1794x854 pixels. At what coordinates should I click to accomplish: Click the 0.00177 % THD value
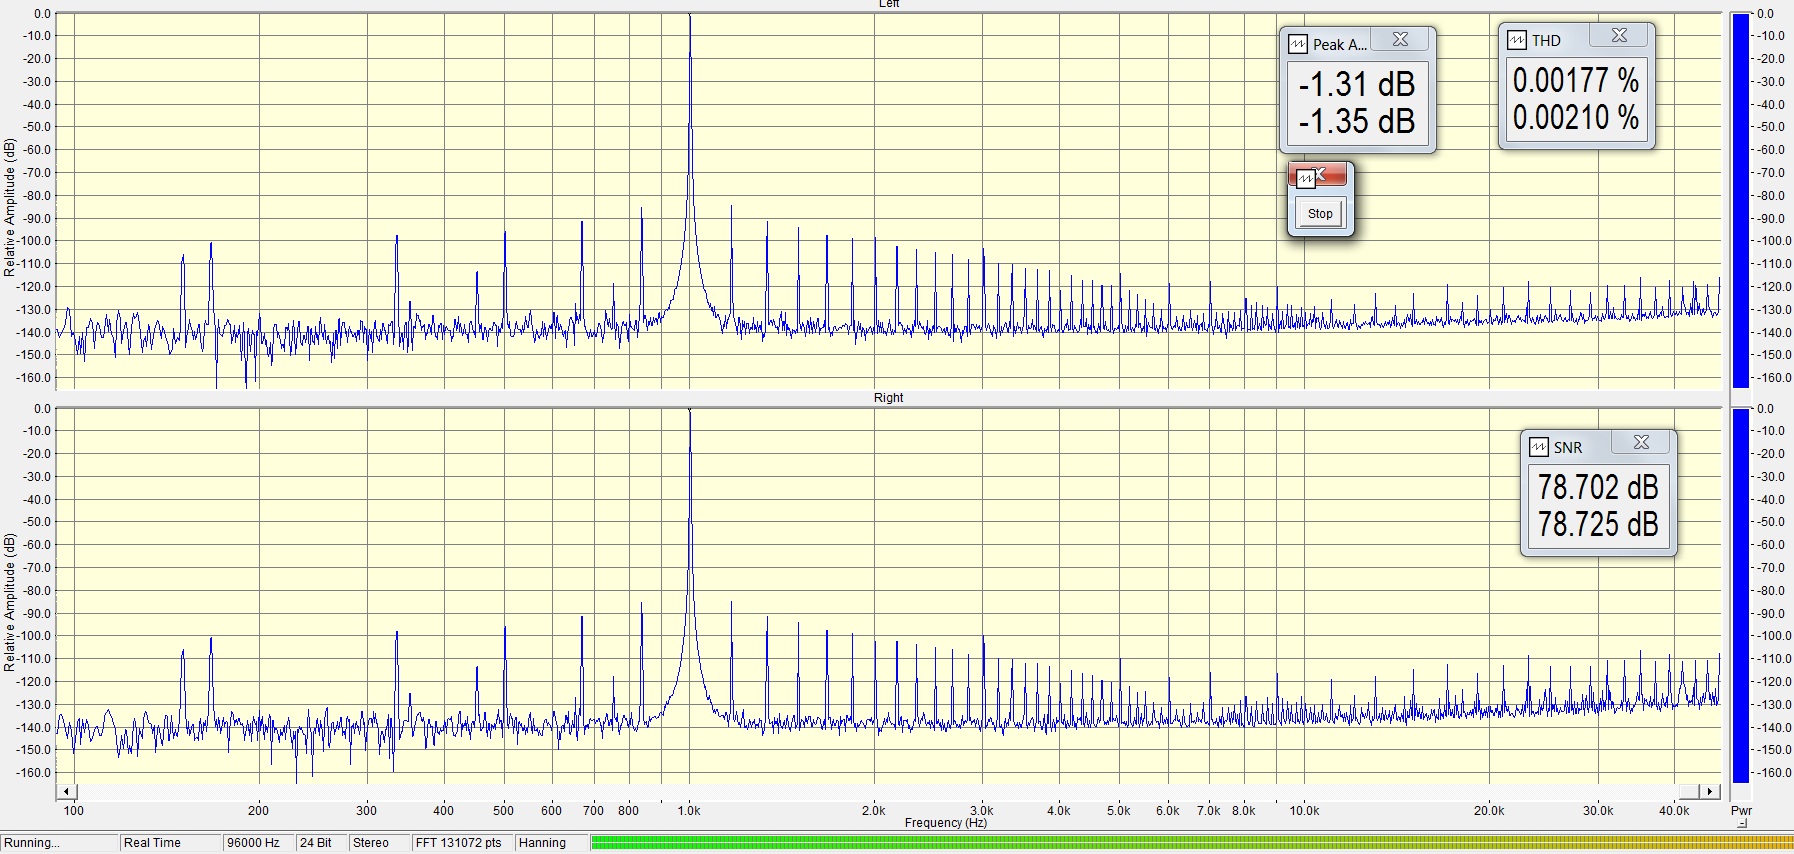(x=1576, y=80)
